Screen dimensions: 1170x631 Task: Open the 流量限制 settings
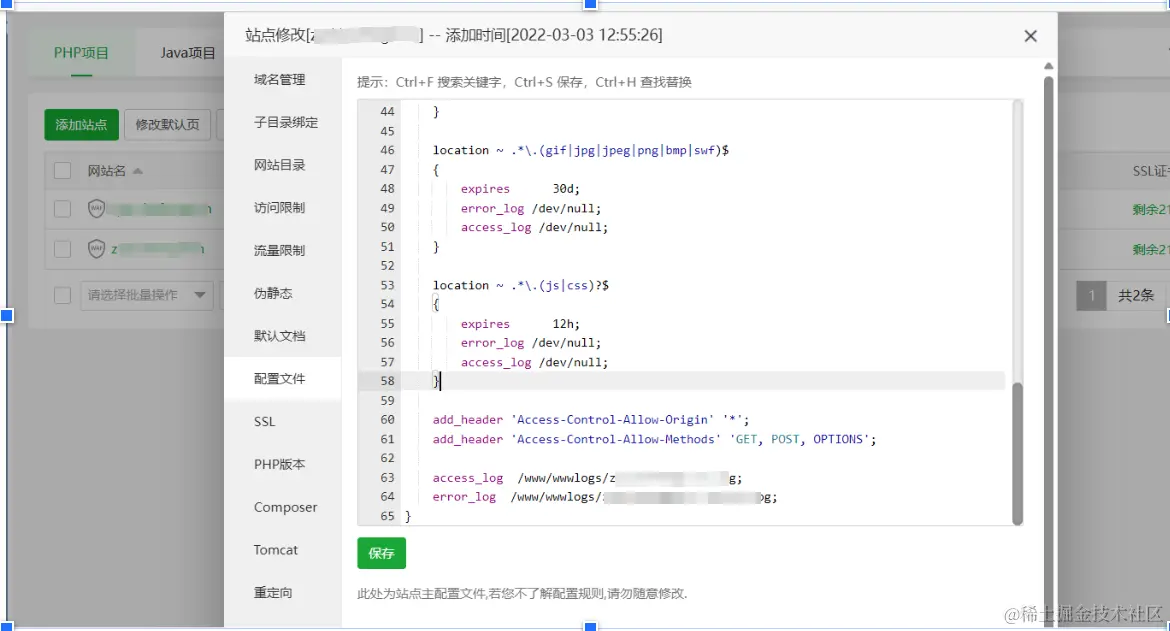[x=279, y=251]
